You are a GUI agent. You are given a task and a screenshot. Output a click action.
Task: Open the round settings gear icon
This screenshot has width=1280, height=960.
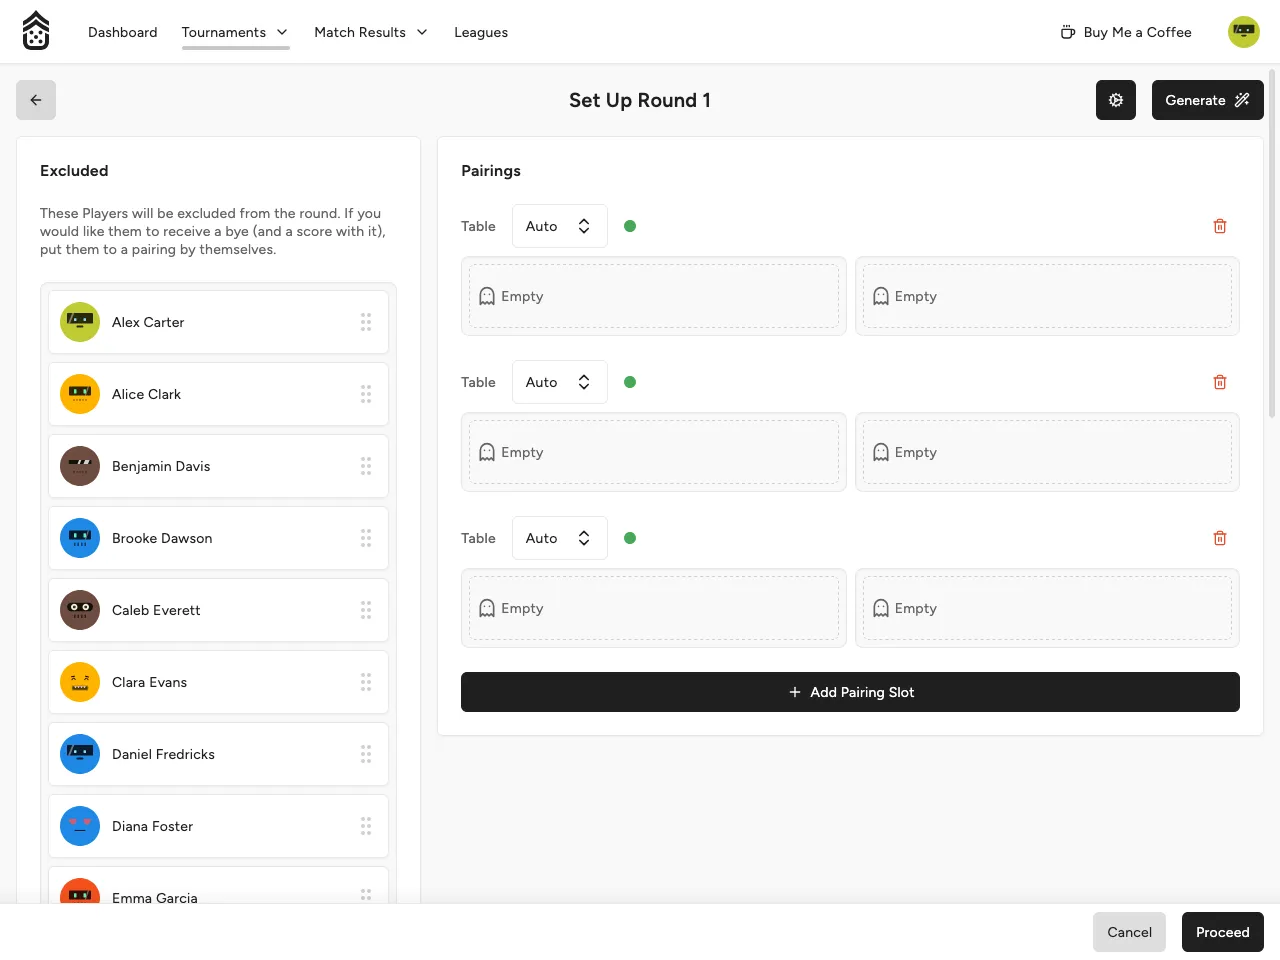pyautogui.click(x=1116, y=100)
